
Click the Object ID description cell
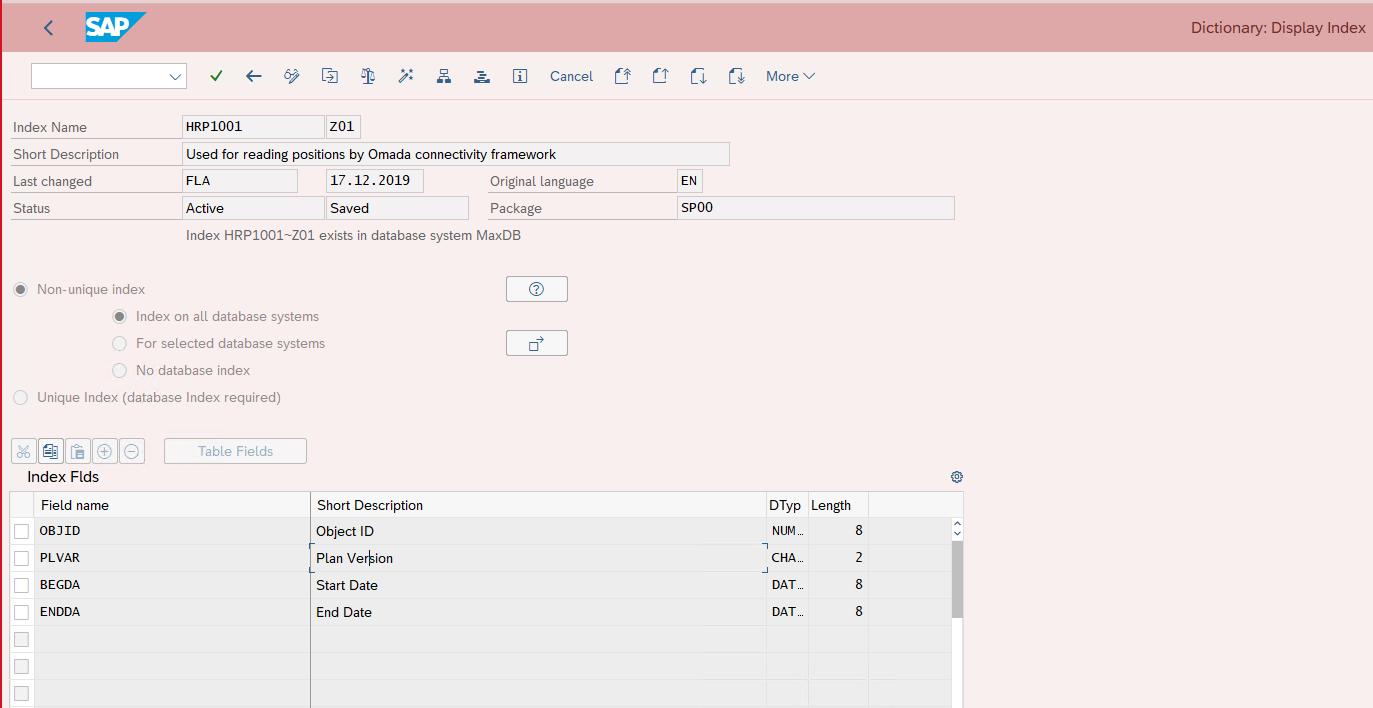[539, 531]
